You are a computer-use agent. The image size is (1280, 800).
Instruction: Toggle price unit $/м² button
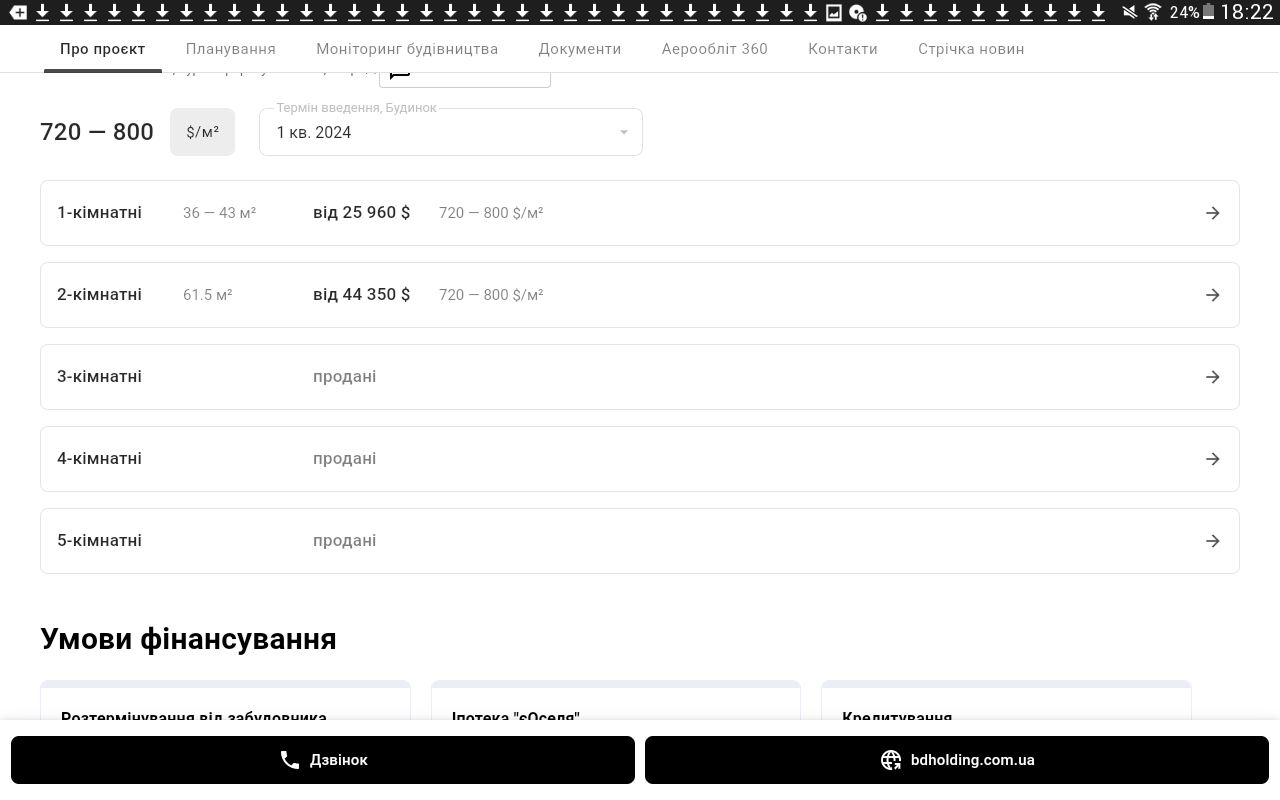point(202,132)
